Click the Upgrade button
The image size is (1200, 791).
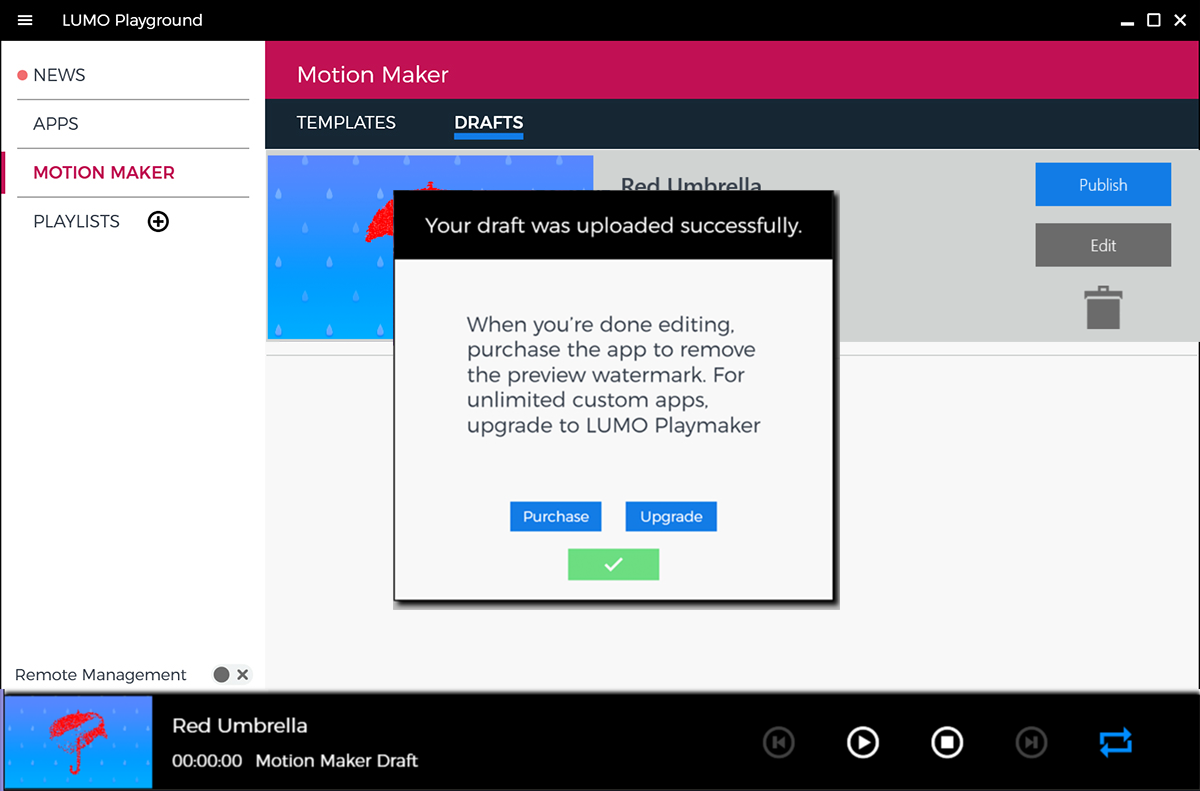point(671,517)
